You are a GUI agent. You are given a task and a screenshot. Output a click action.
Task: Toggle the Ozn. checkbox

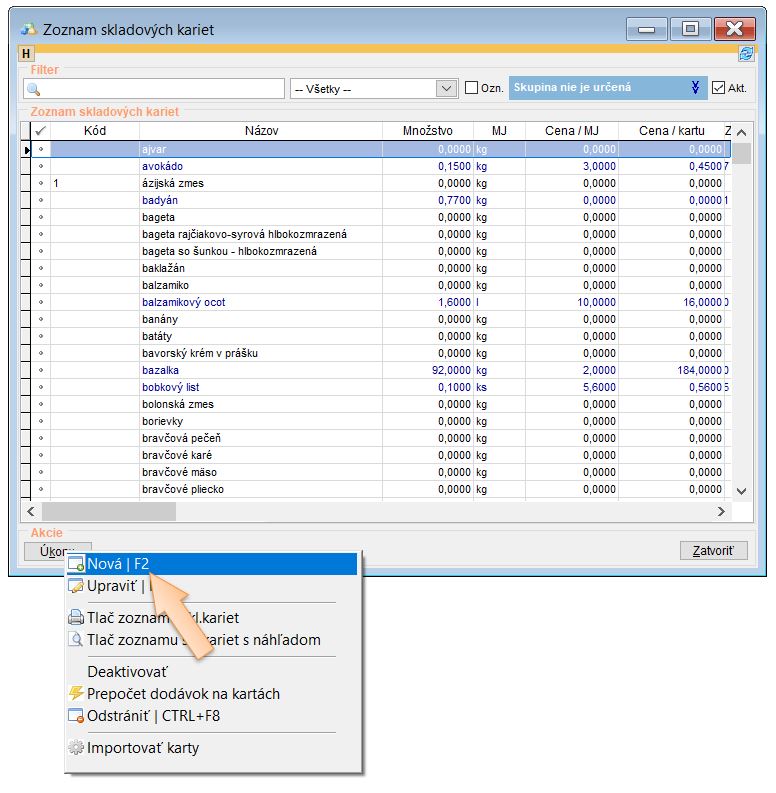[x=471, y=88]
